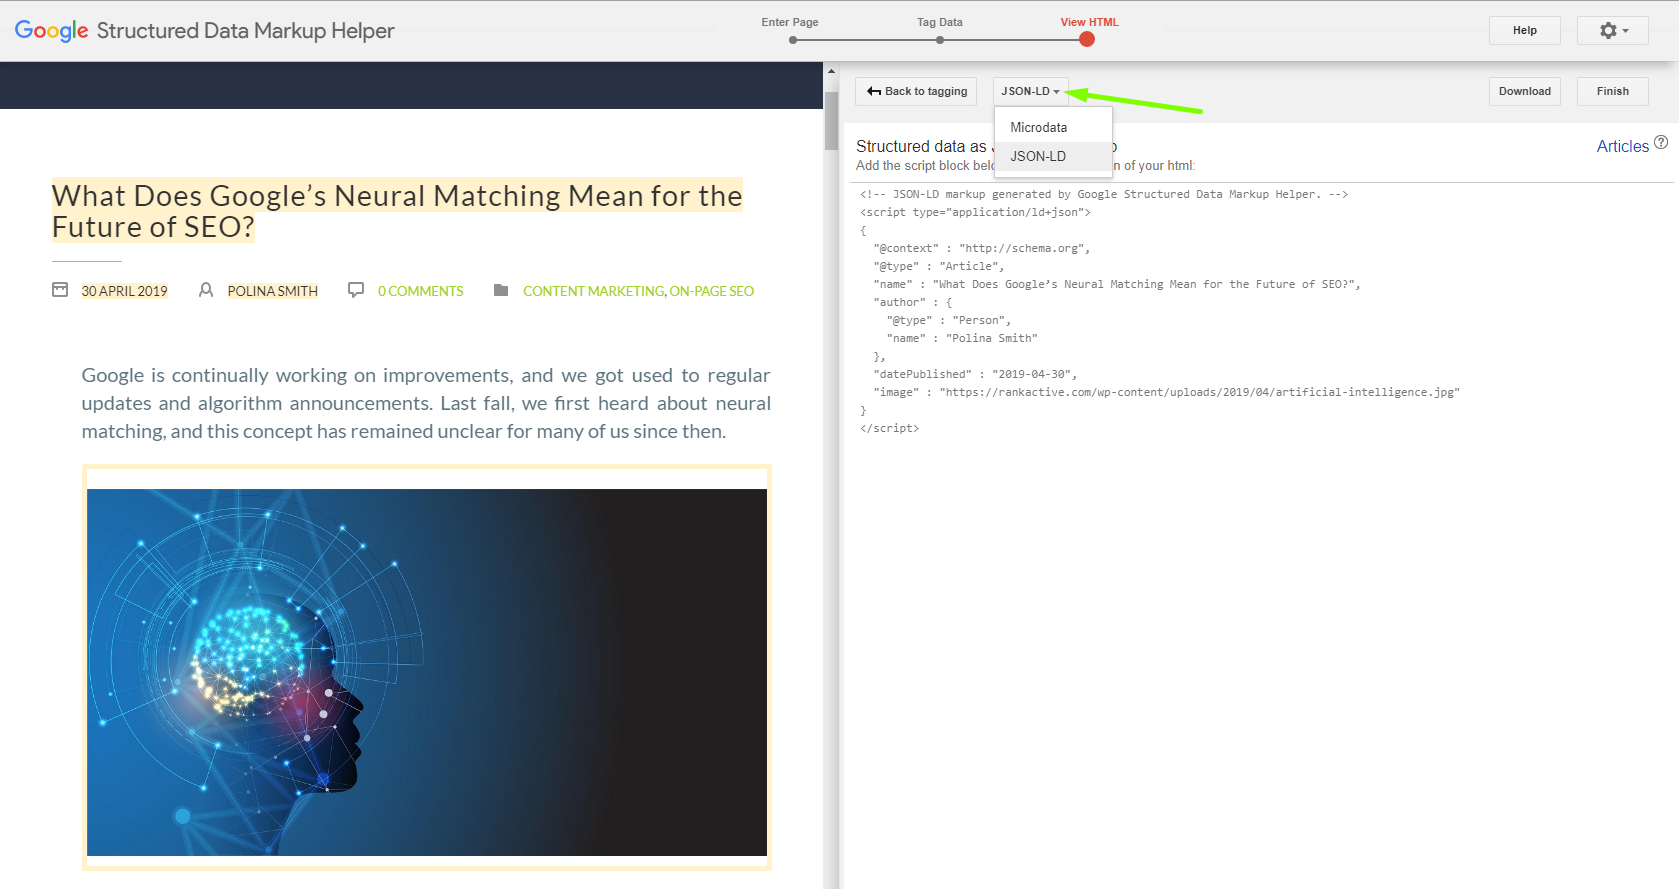This screenshot has width=1679, height=889.
Task: Click the neural network brain image
Action: coord(427,672)
